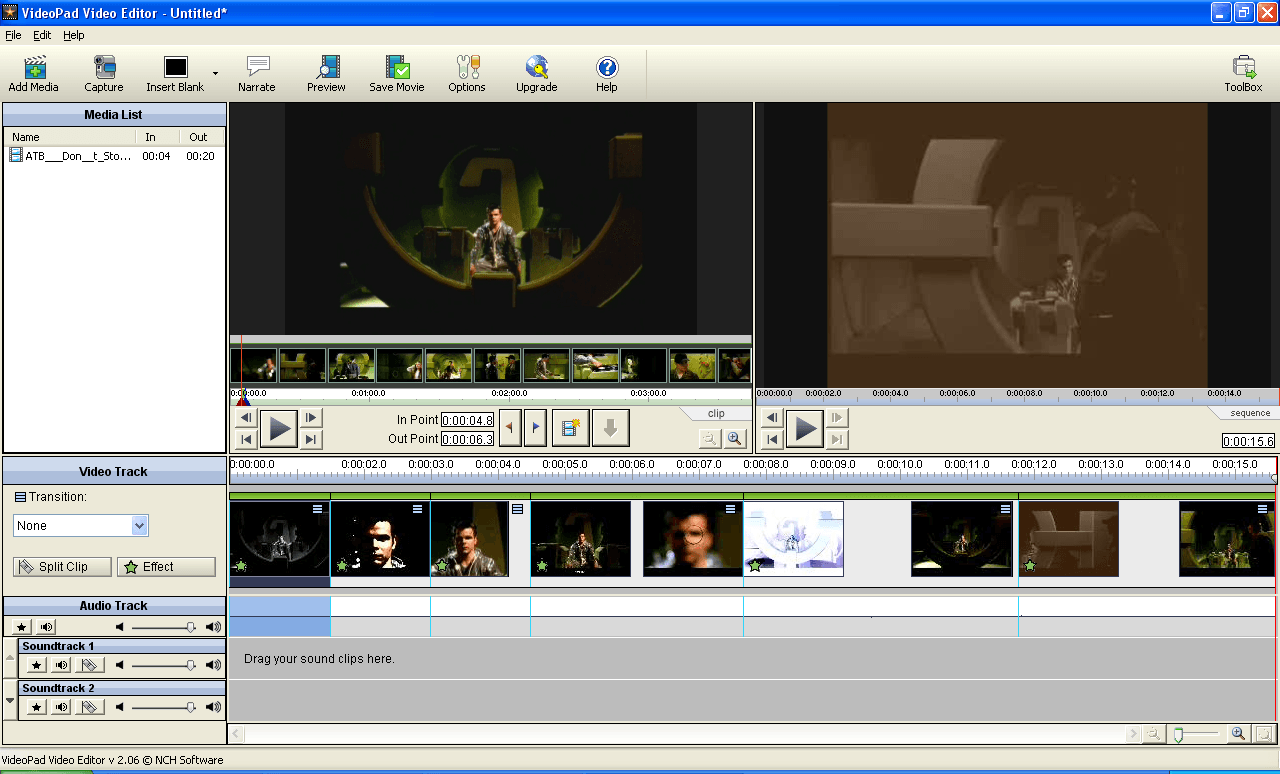Screen dimensions: 1280x774
Task: Select the clip preview tab
Action: (716, 413)
